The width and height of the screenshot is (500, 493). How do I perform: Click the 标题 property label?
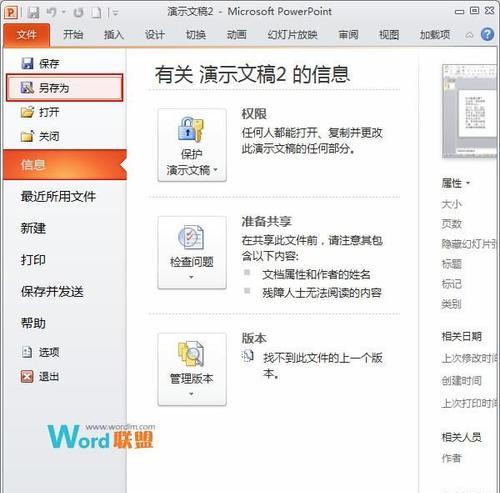coord(452,264)
